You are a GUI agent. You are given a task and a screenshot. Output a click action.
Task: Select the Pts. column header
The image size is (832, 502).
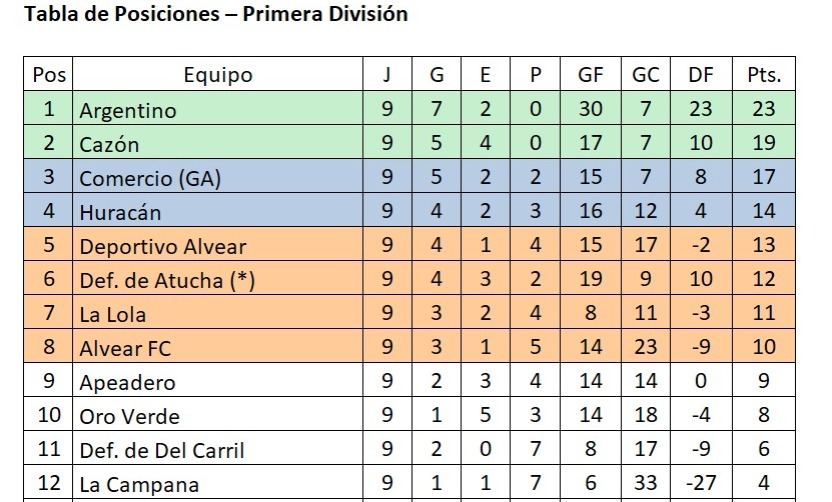[764, 74]
